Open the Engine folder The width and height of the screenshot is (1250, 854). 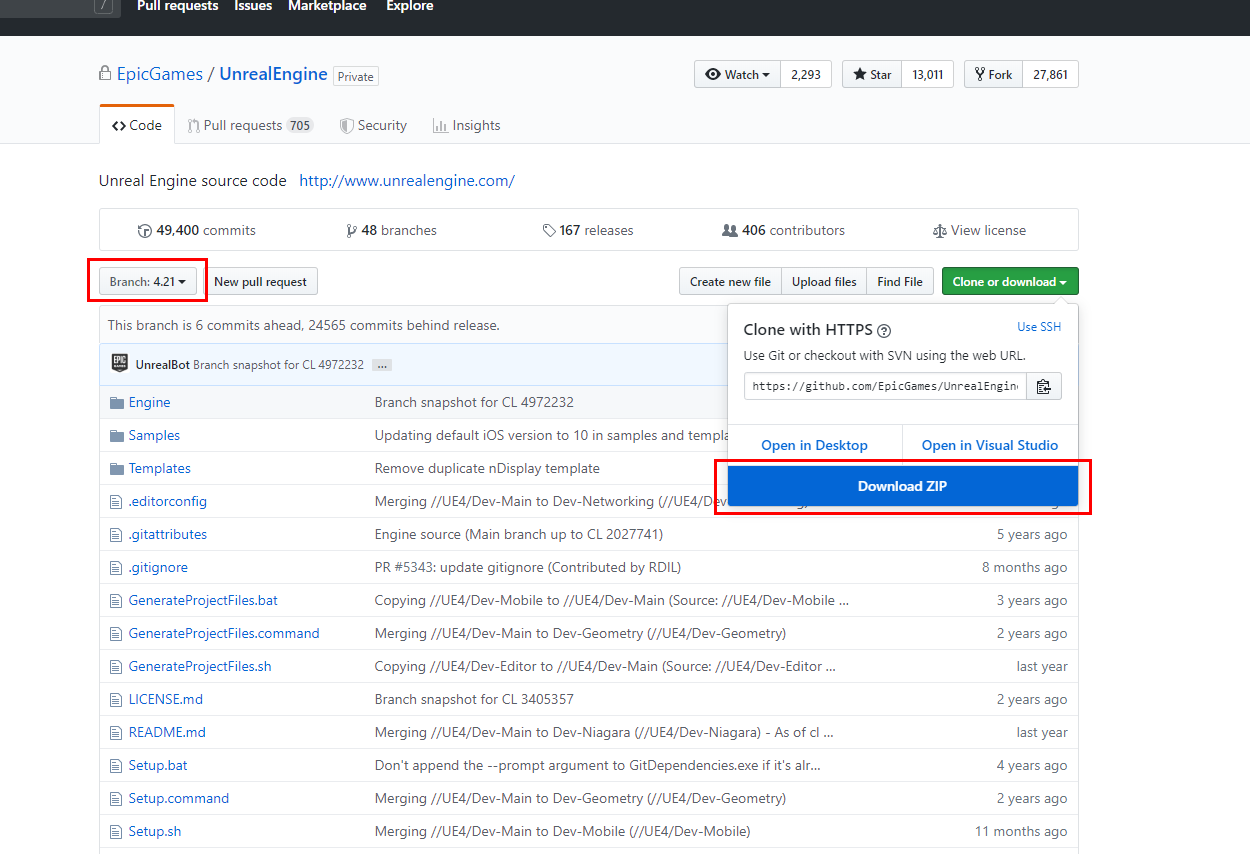[149, 402]
